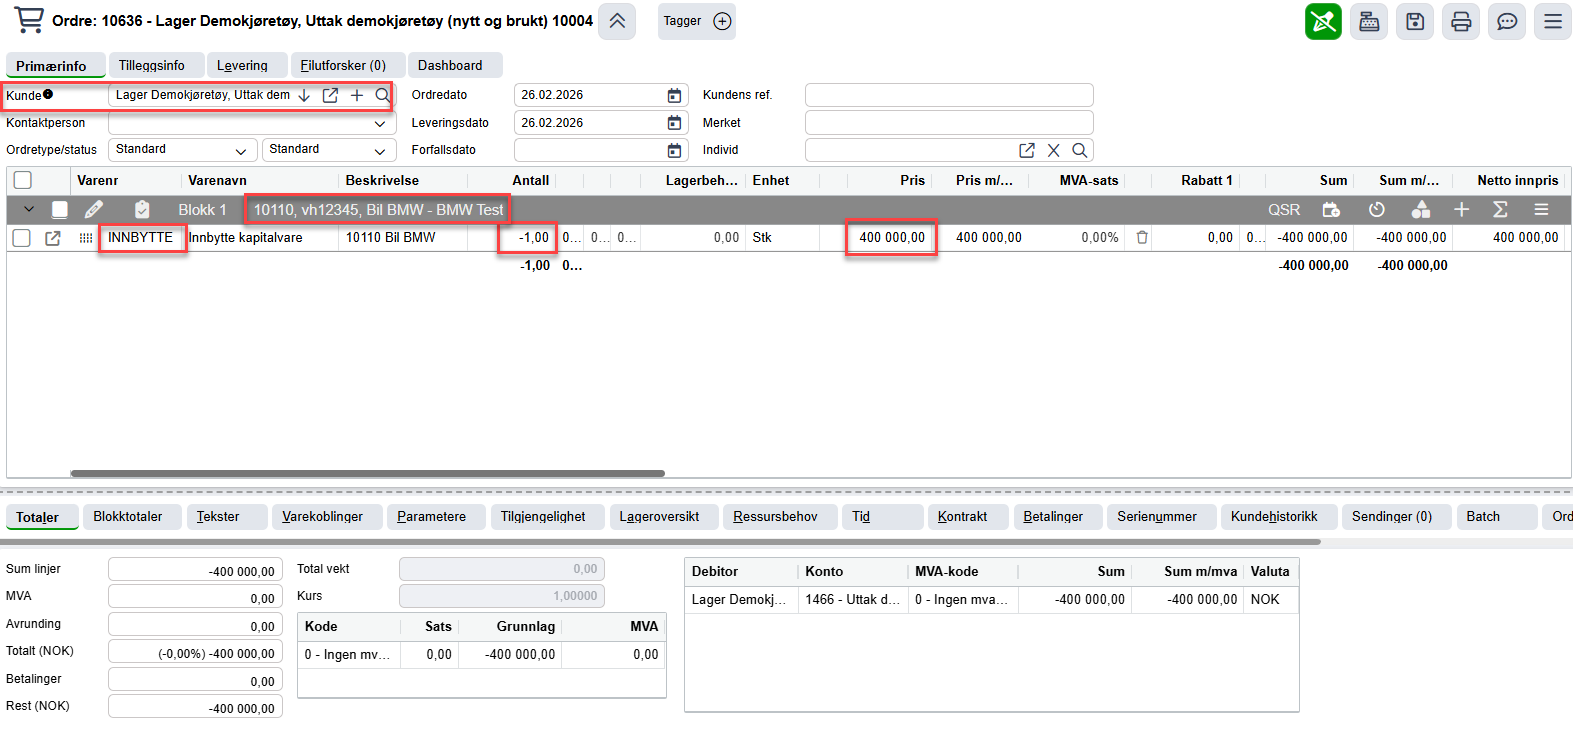Click the Kundens ref. input field
Screen dimensions: 1573x731
[x=949, y=95]
